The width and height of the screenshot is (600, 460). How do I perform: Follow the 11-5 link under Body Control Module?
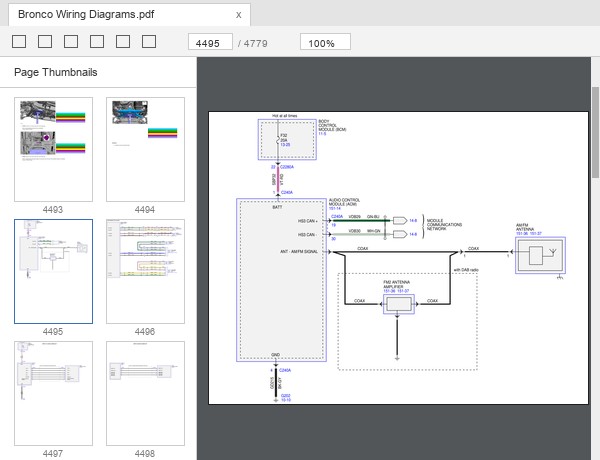pyautogui.click(x=322, y=134)
